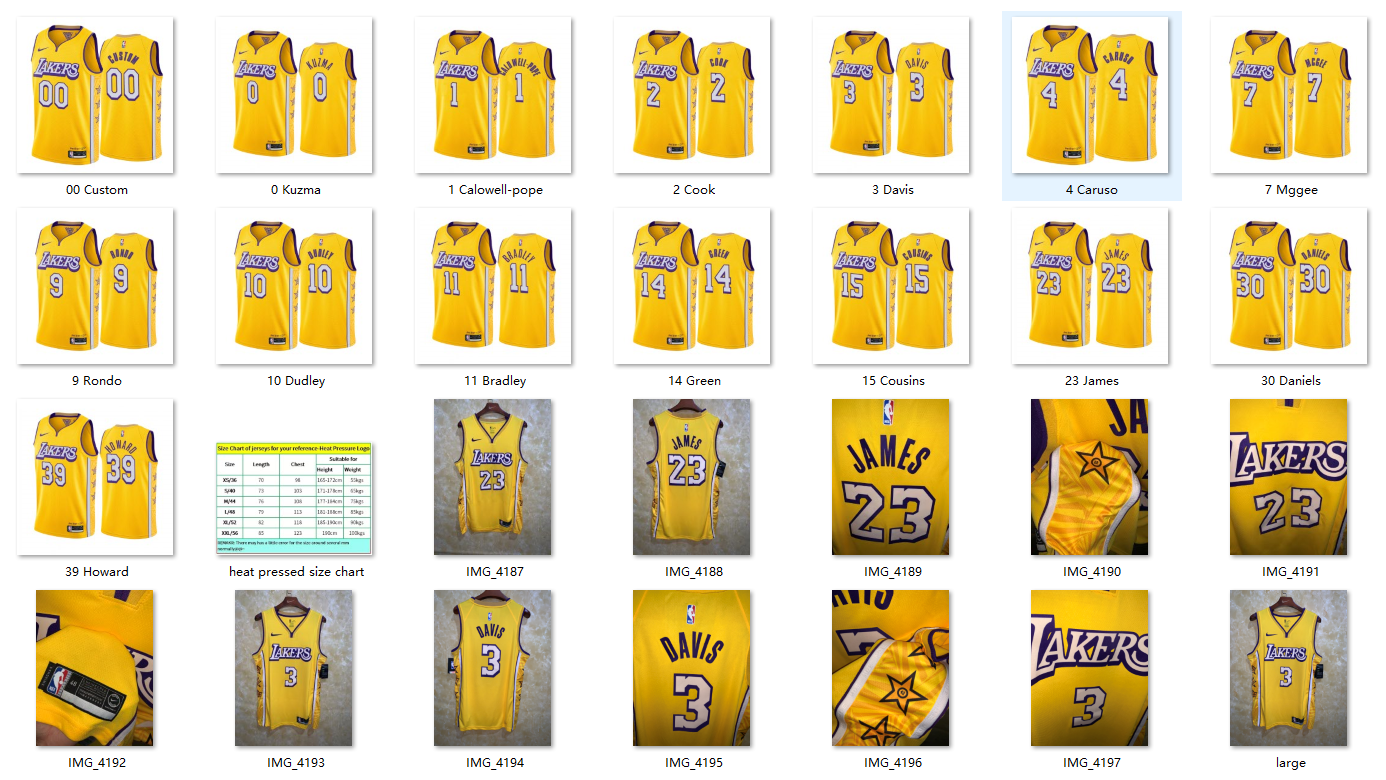Select photo thumbnail IMG_4188

692,477
